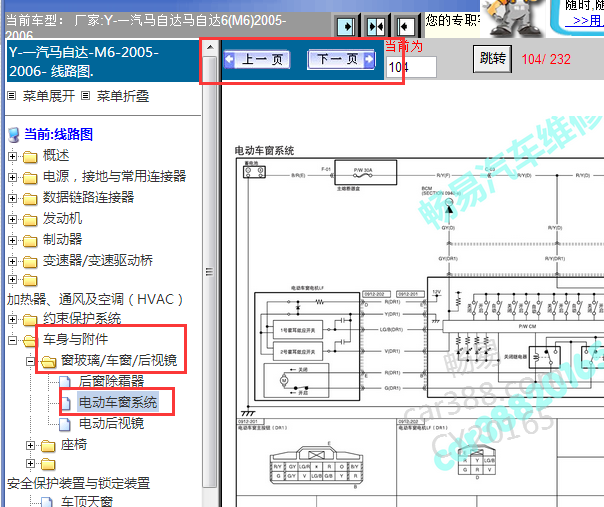
Task: Select the 概述 folder label
Action: [56, 155]
